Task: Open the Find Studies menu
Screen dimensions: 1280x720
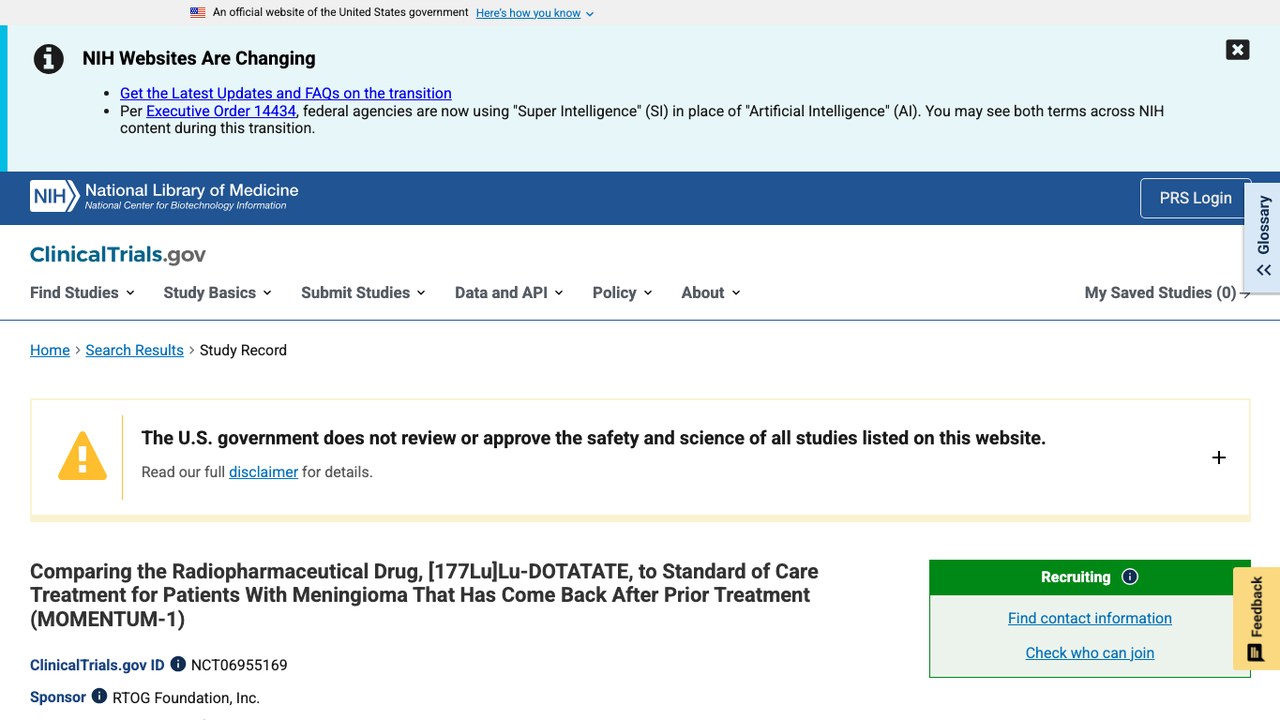Action: click(x=82, y=292)
